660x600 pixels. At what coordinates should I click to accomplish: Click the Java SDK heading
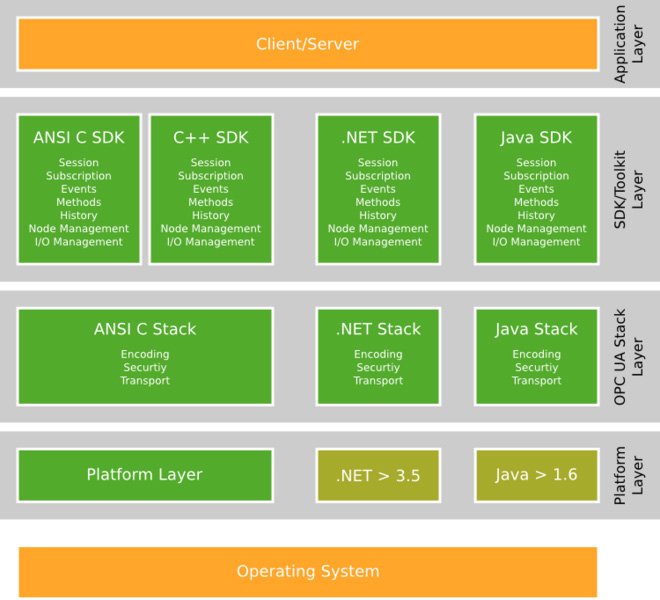click(x=536, y=138)
